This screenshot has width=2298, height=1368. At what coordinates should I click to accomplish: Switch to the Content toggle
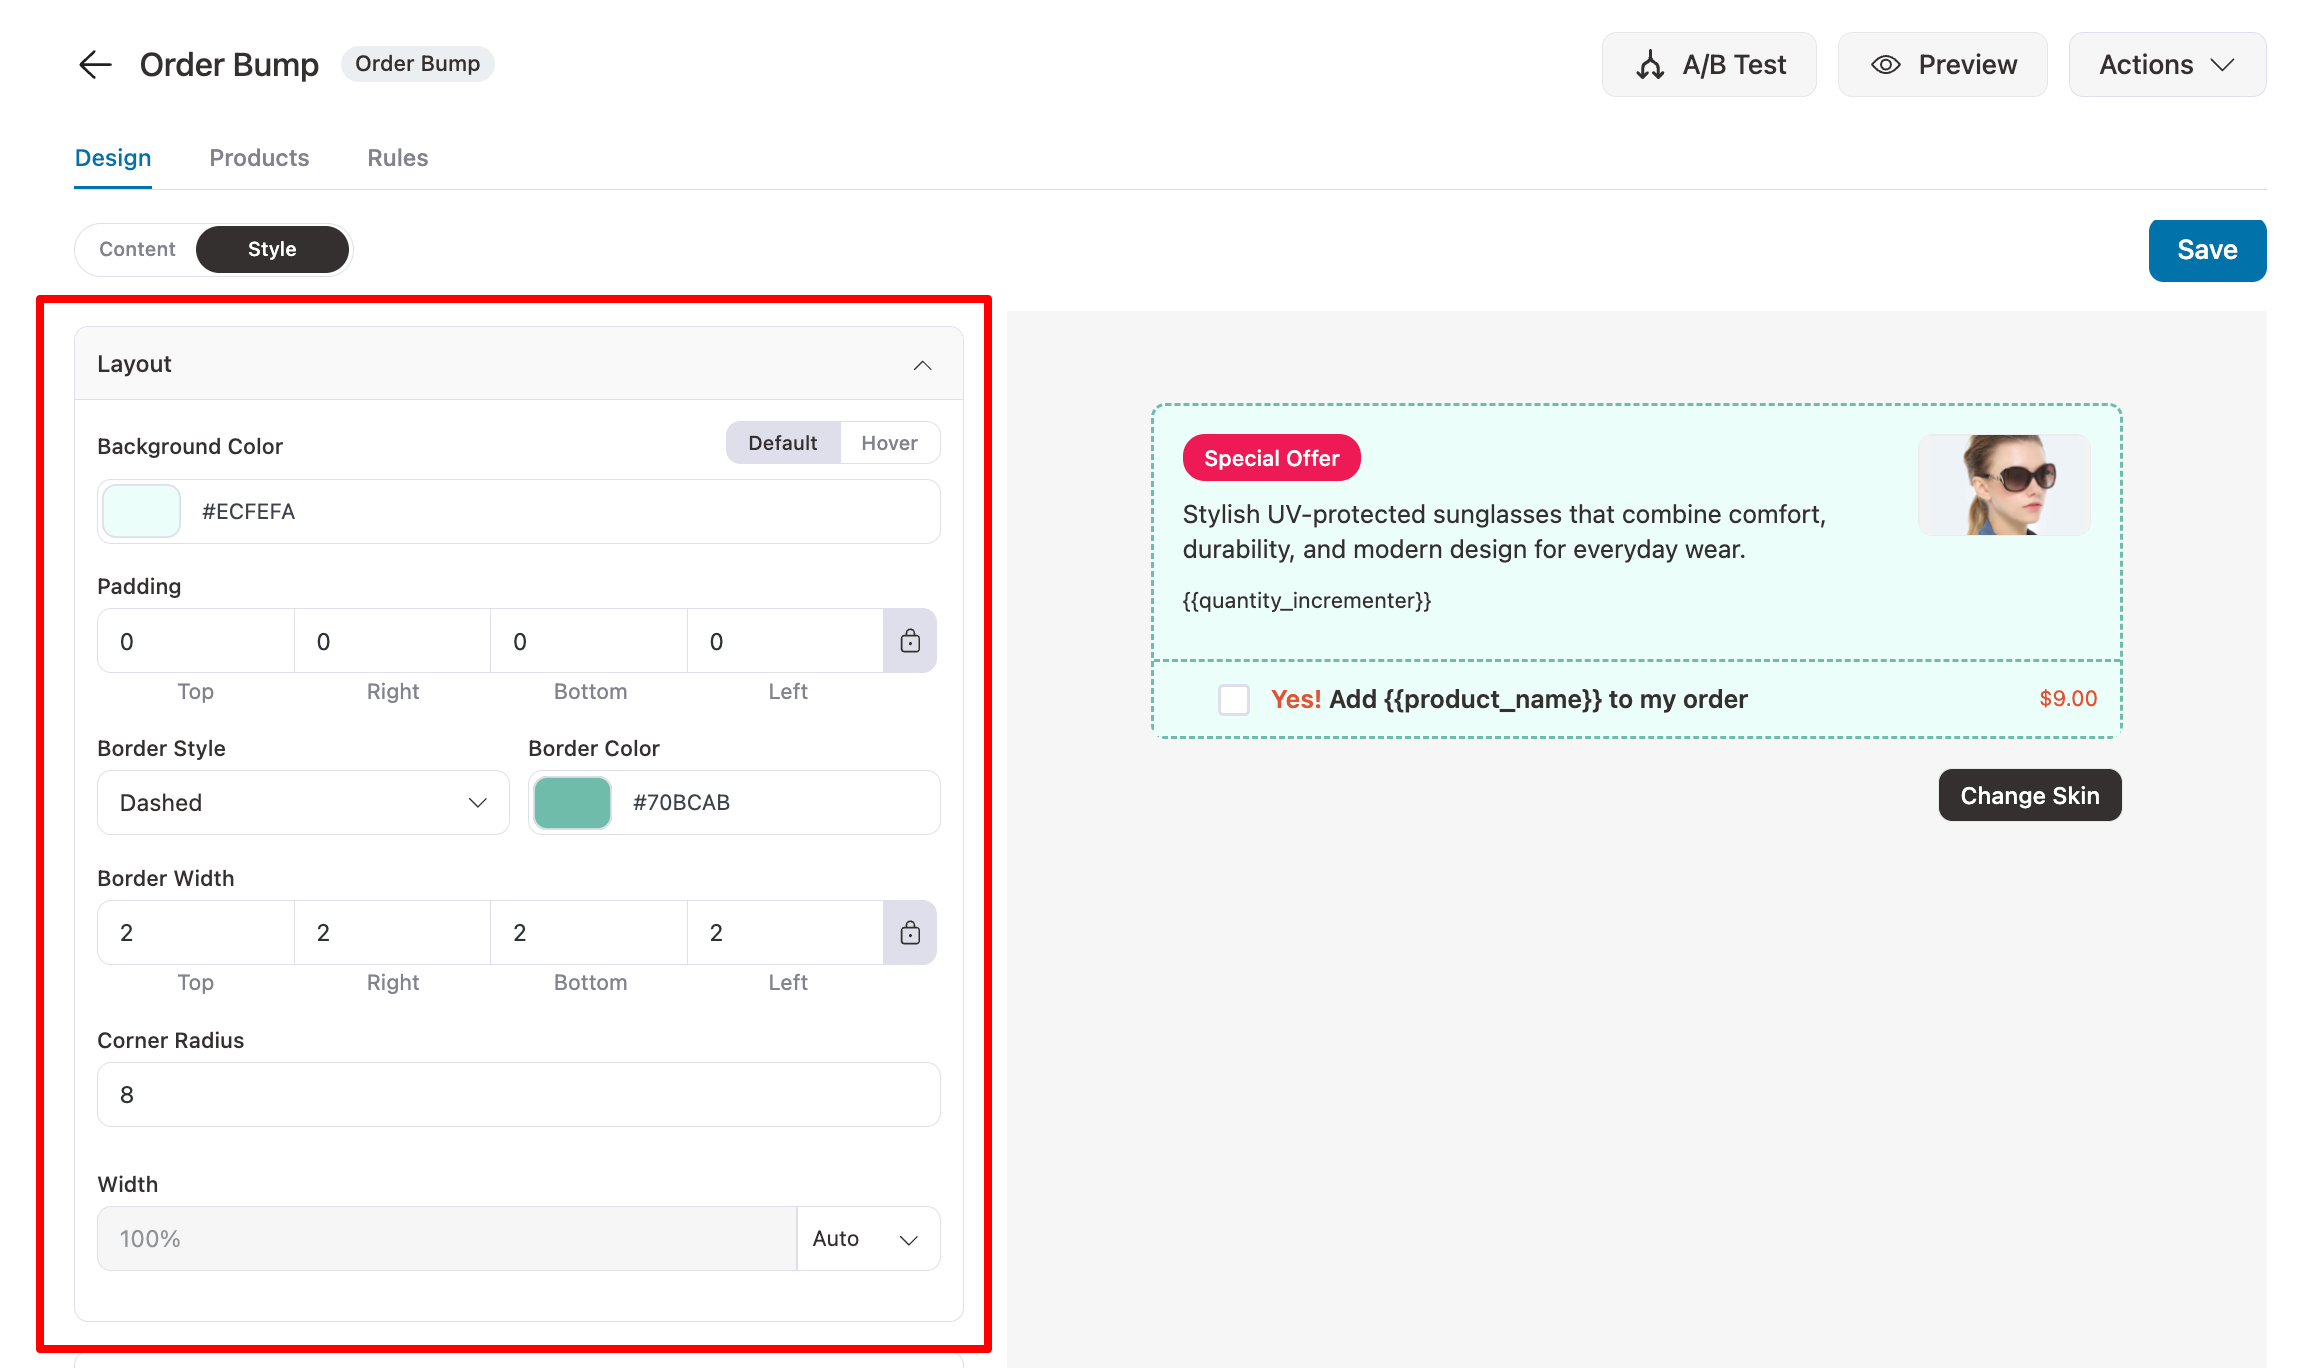[x=137, y=249]
